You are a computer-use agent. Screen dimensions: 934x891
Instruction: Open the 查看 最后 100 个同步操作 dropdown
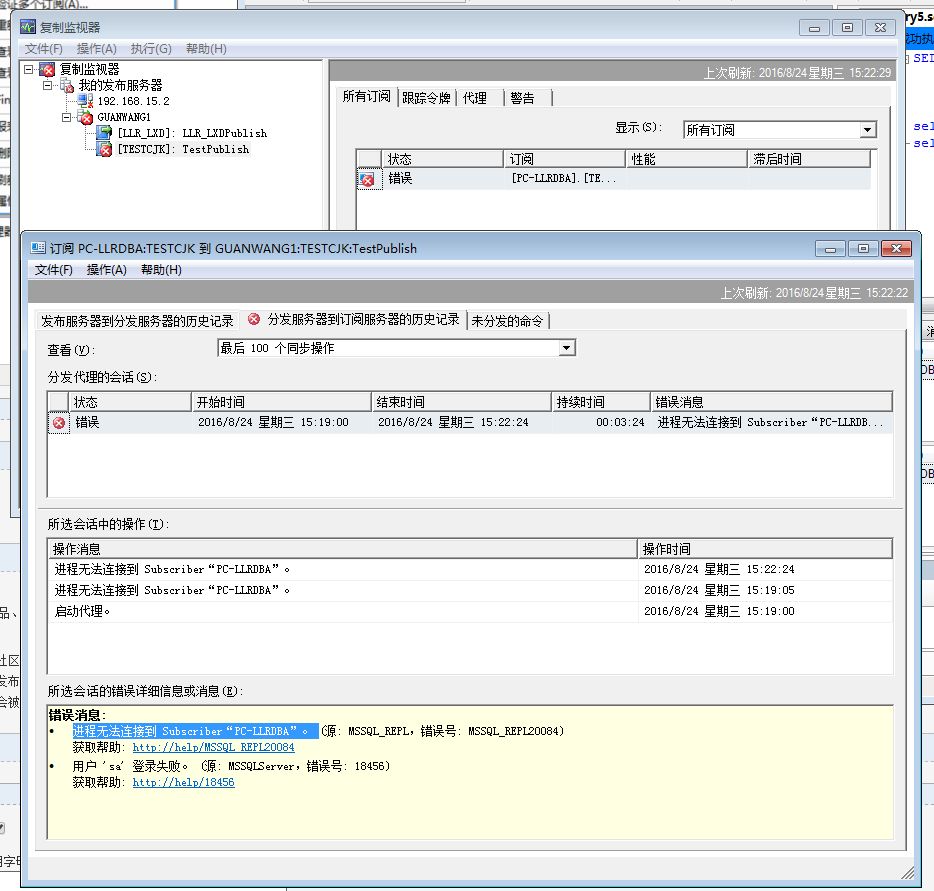[x=566, y=348]
